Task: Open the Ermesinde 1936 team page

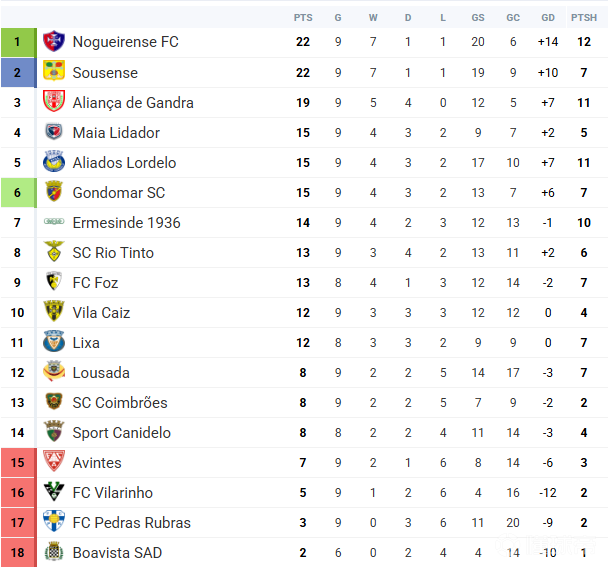Action: [126, 222]
